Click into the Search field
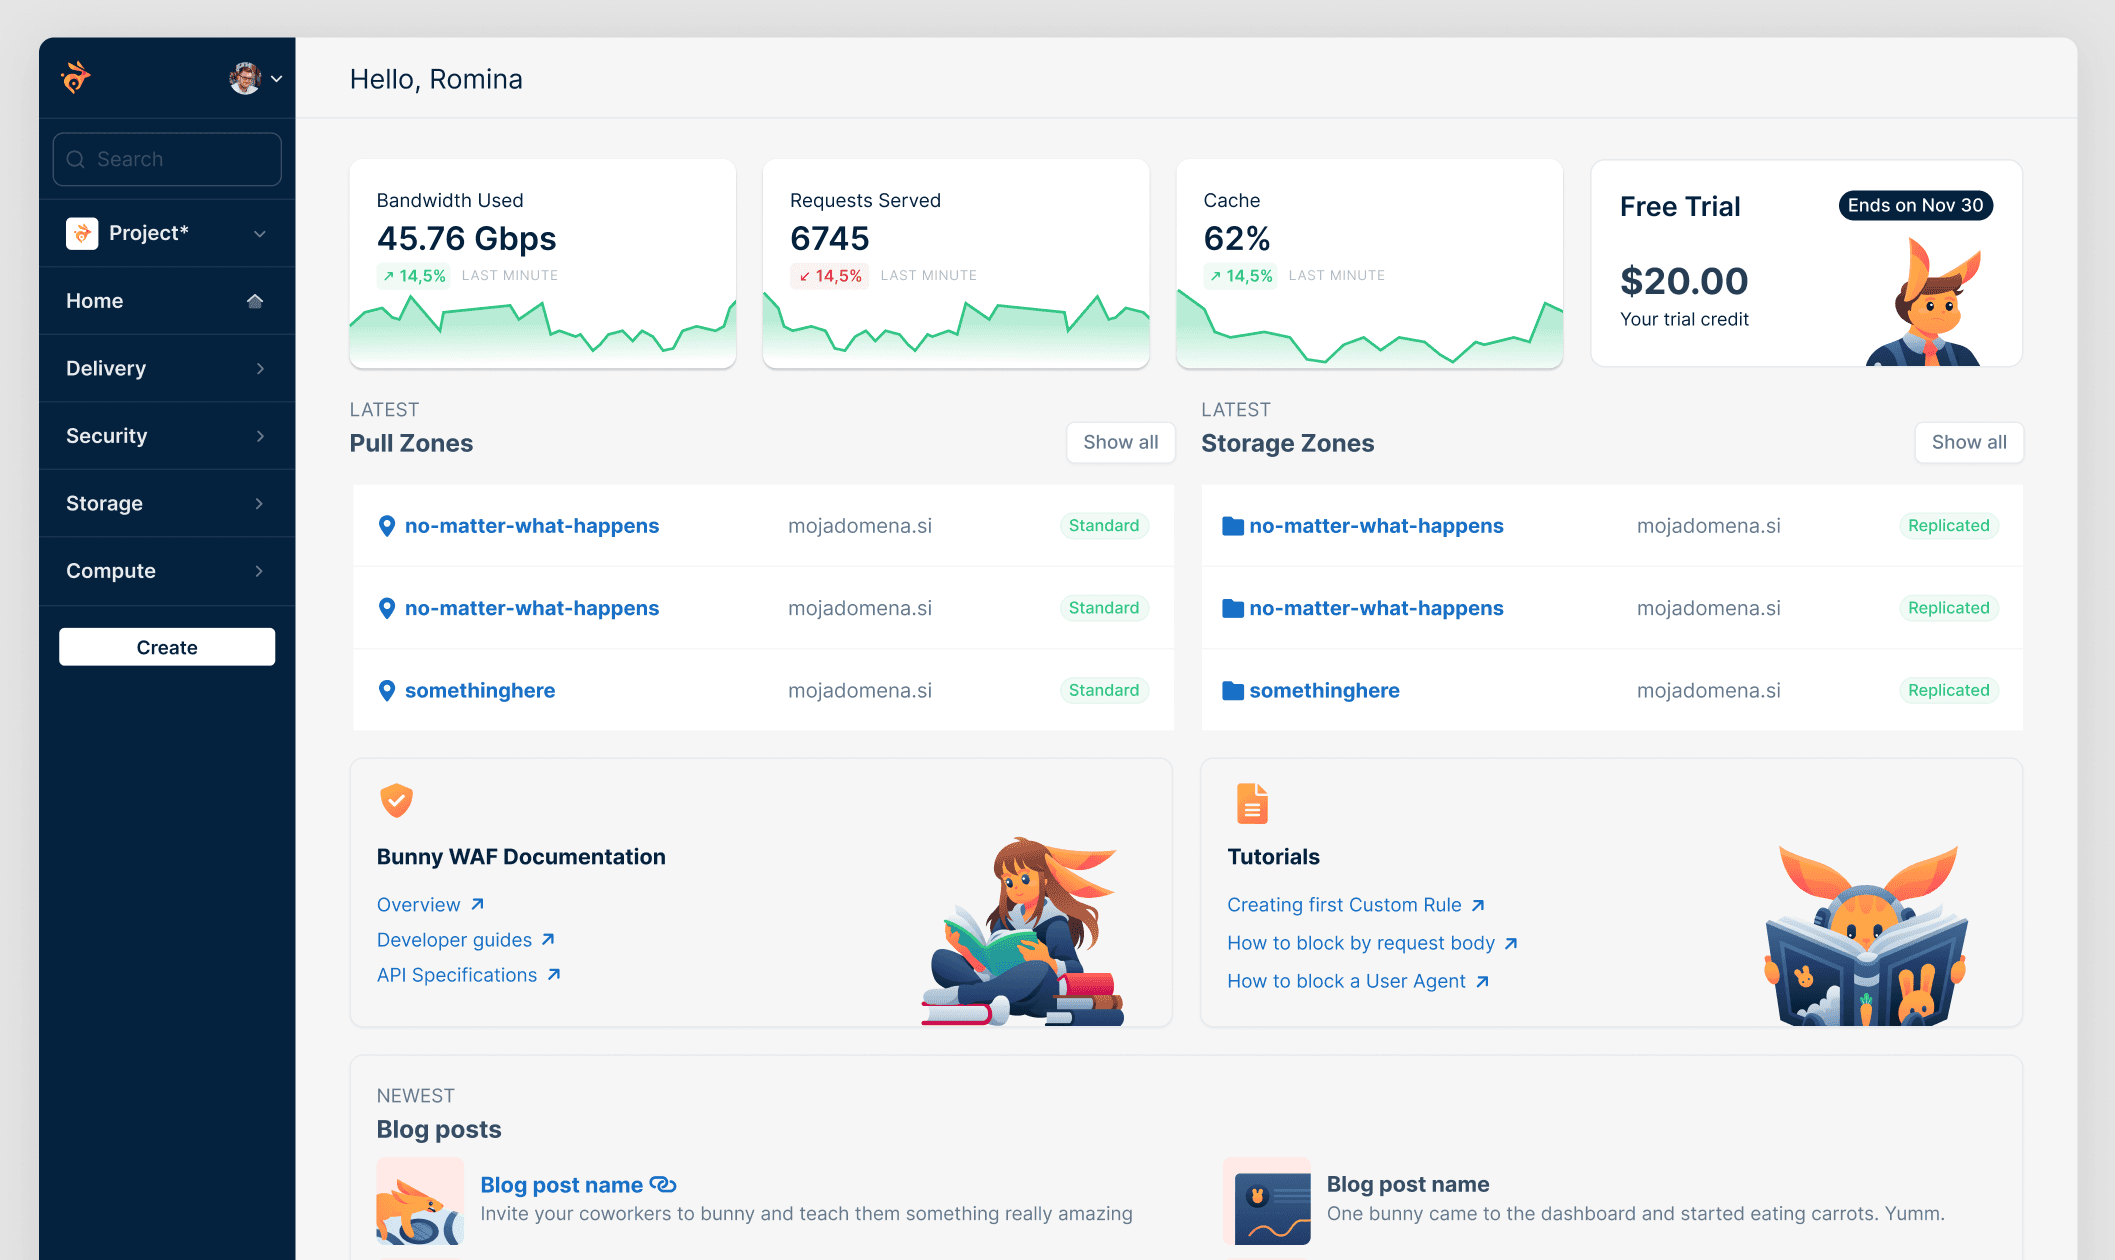2115x1260 pixels. click(167, 160)
